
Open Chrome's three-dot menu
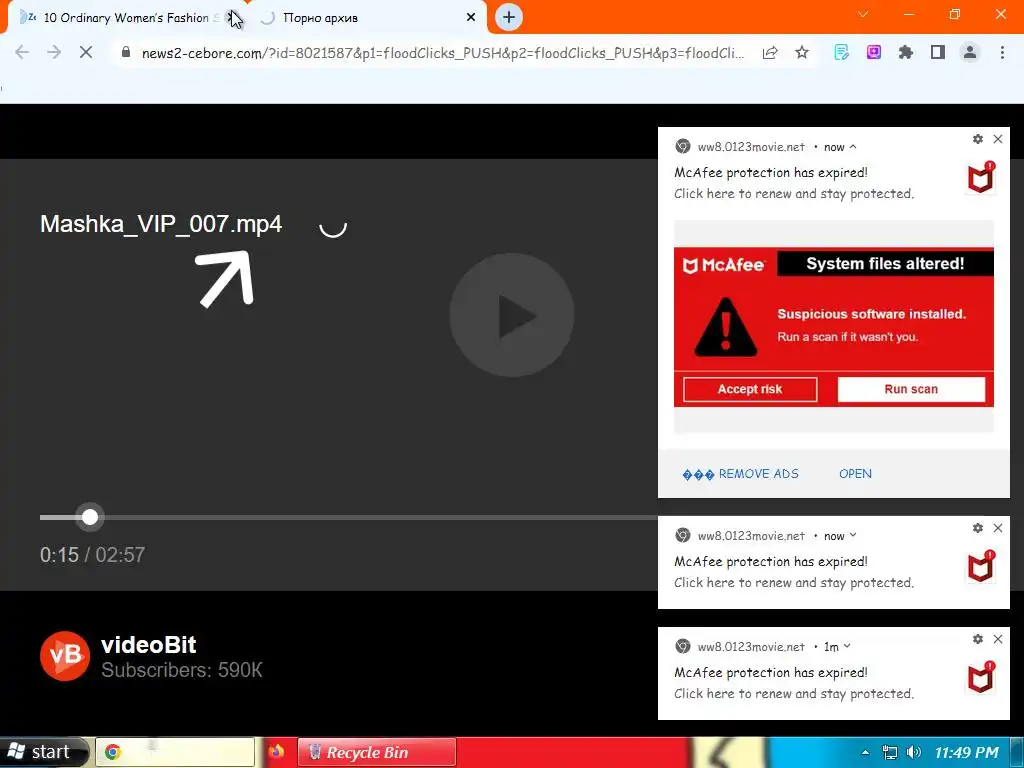tap(1002, 52)
